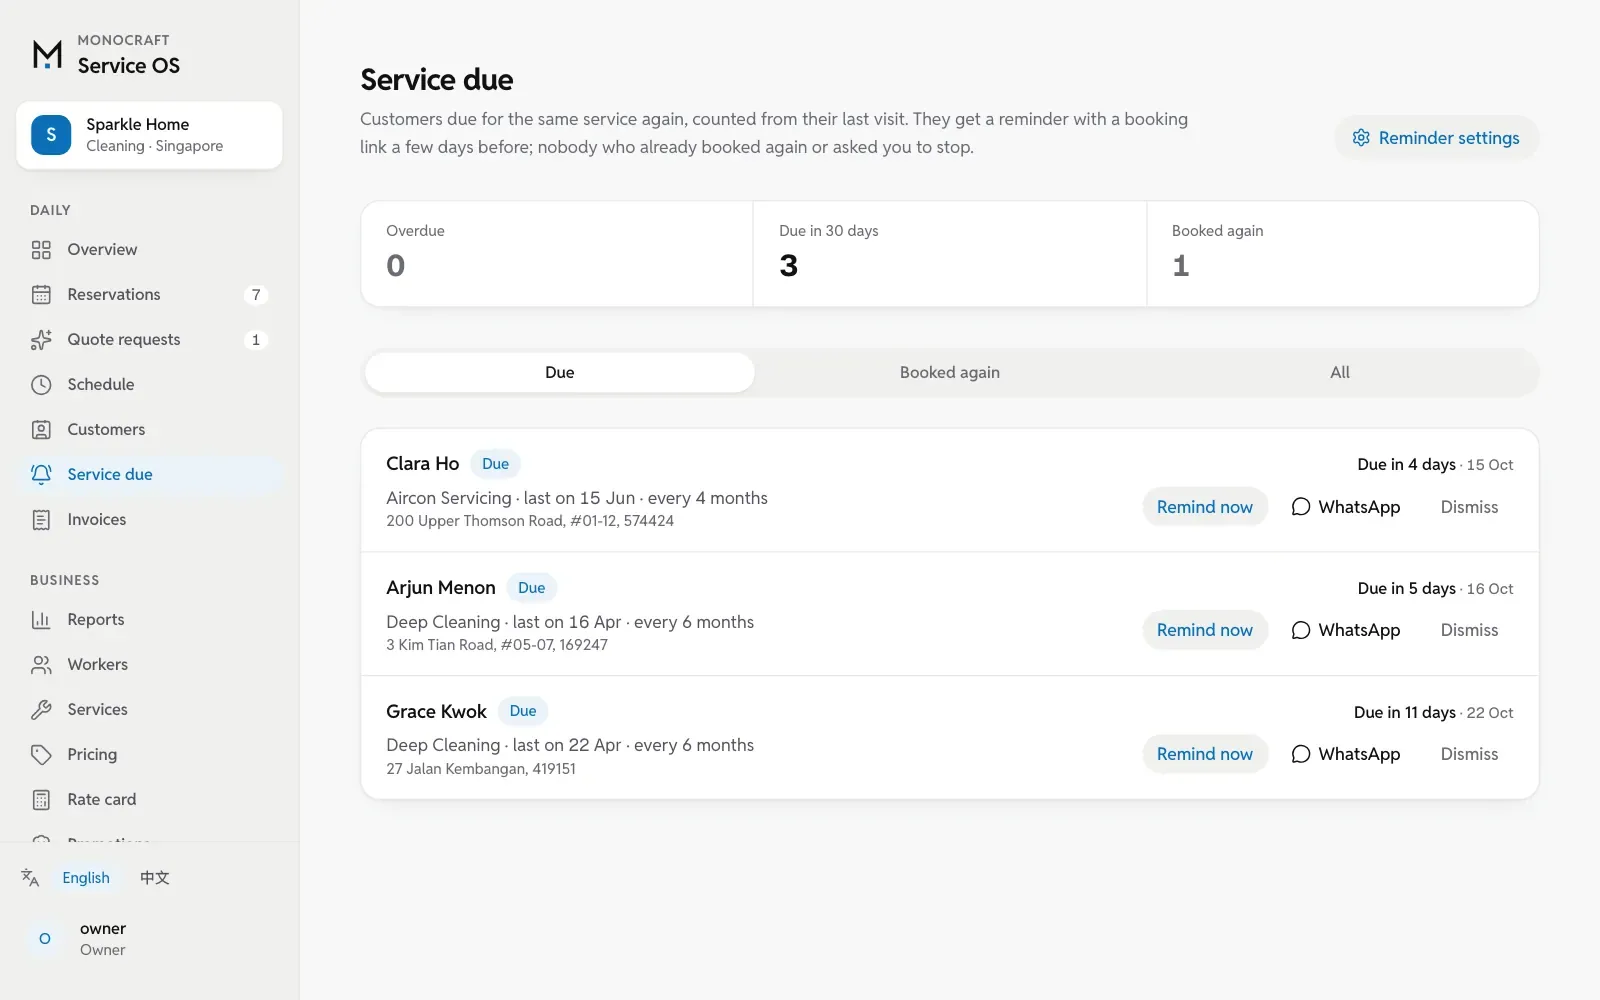
Task: Click the Rate card calculator icon
Action: click(x=41, y=800)
